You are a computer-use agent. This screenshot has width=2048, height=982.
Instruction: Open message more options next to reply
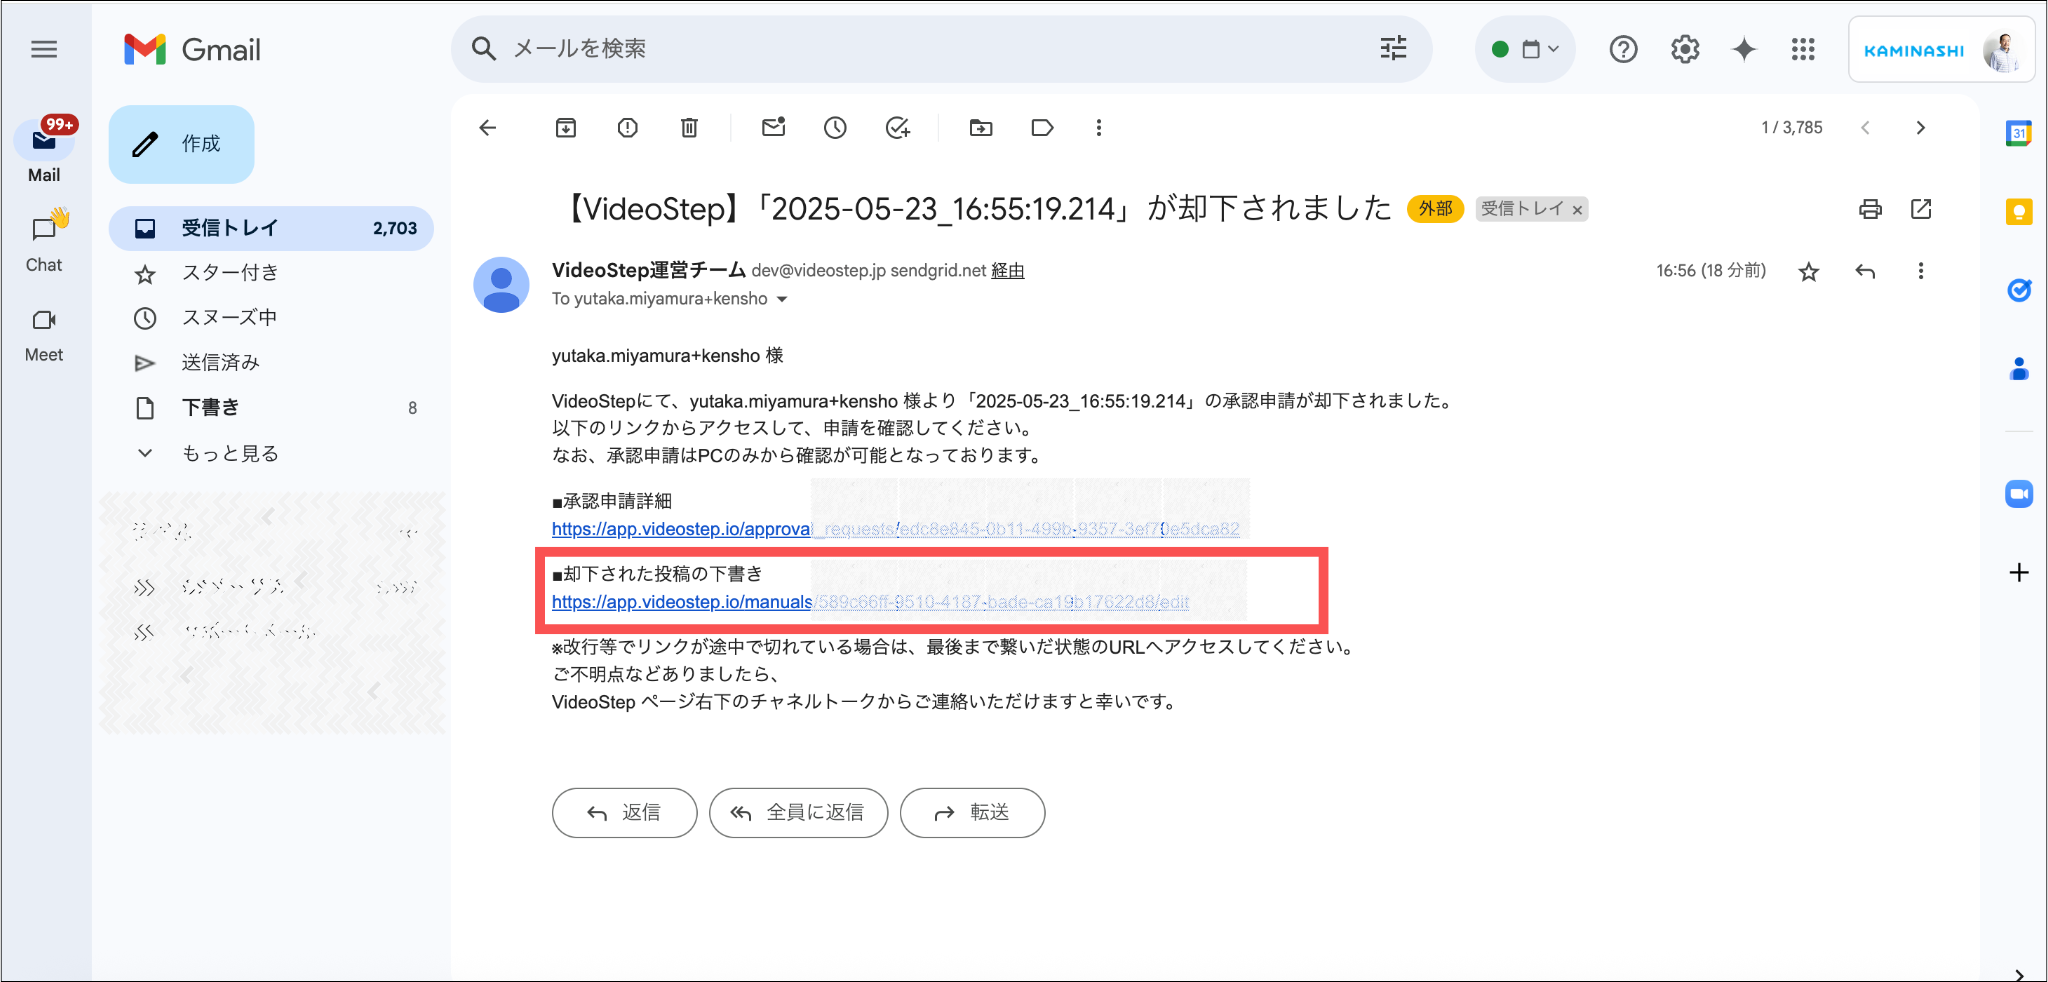tap(1920, 271)
